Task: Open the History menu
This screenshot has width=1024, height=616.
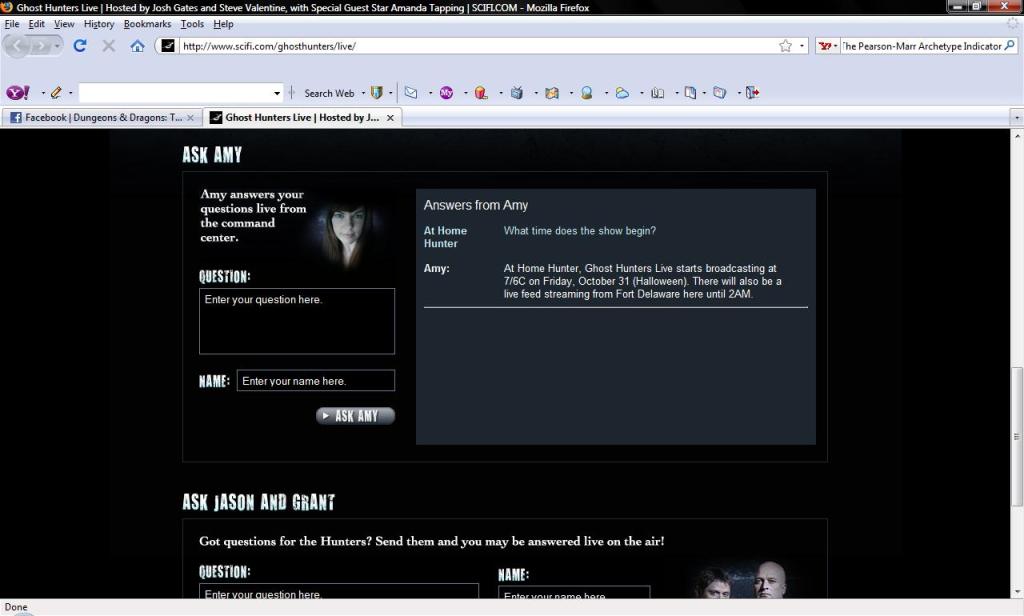Action: (99, 24)
